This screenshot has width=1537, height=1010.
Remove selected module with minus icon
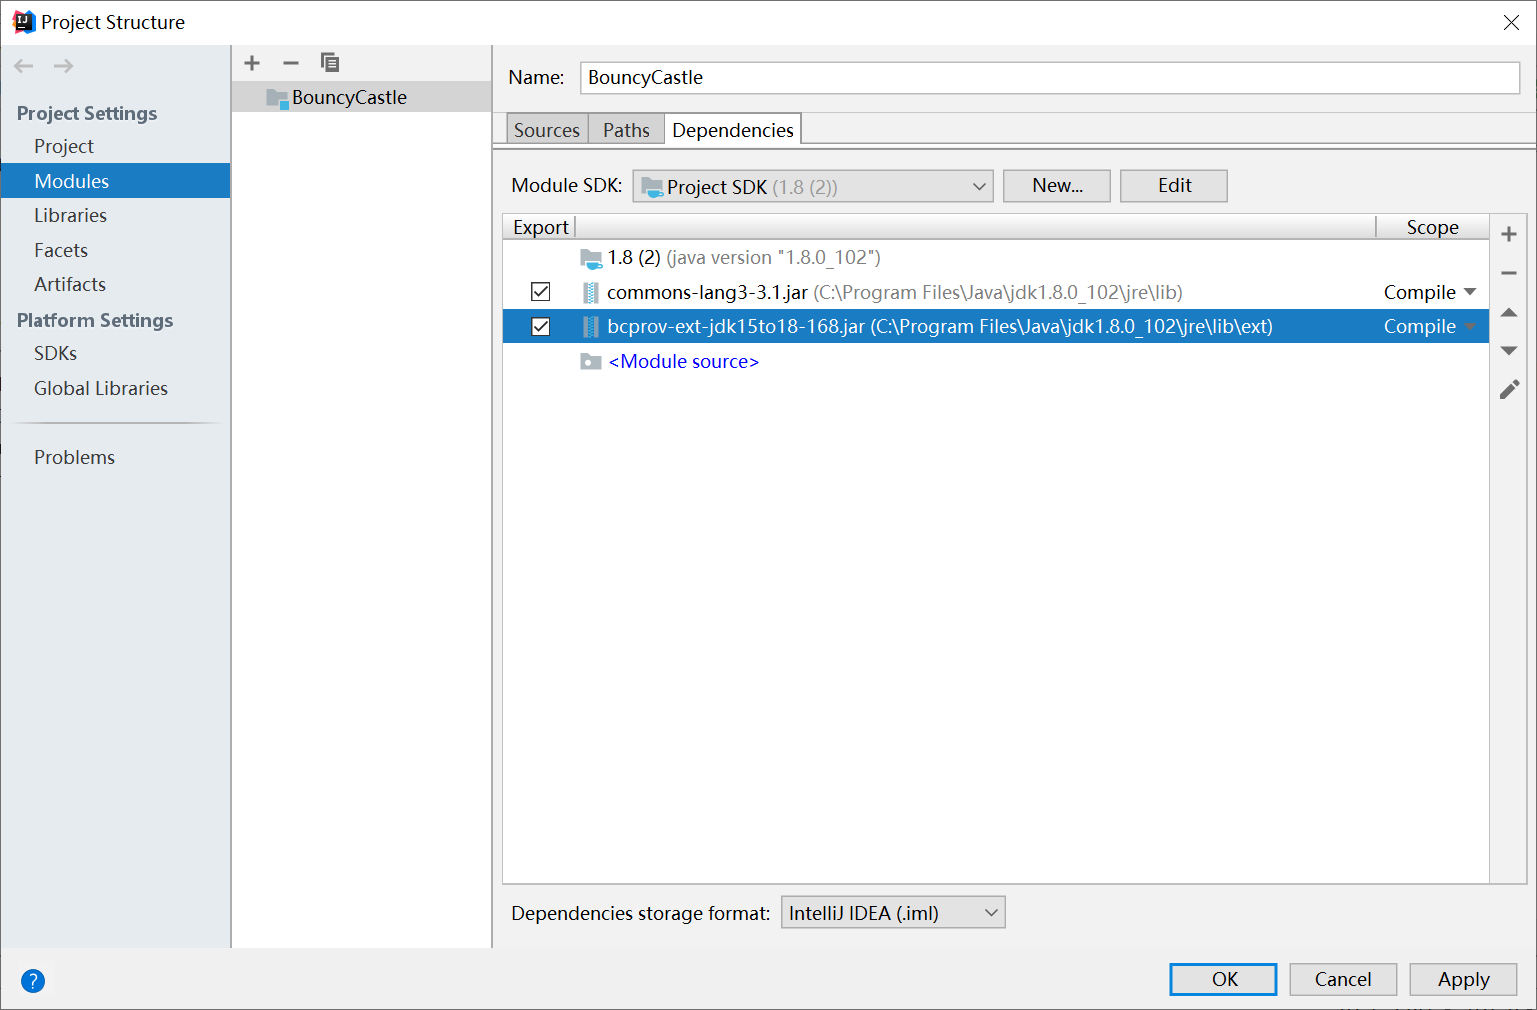tap(291, 63)
